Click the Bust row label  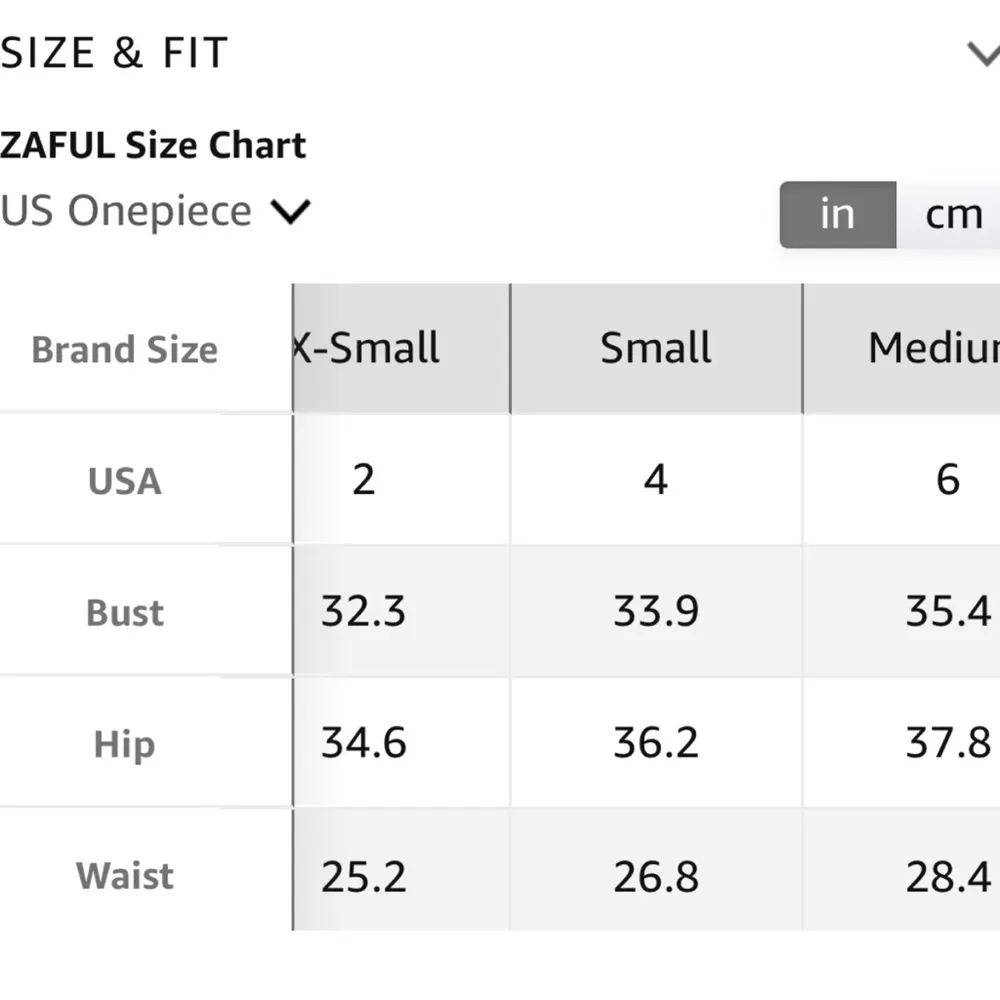pos(124,612)
